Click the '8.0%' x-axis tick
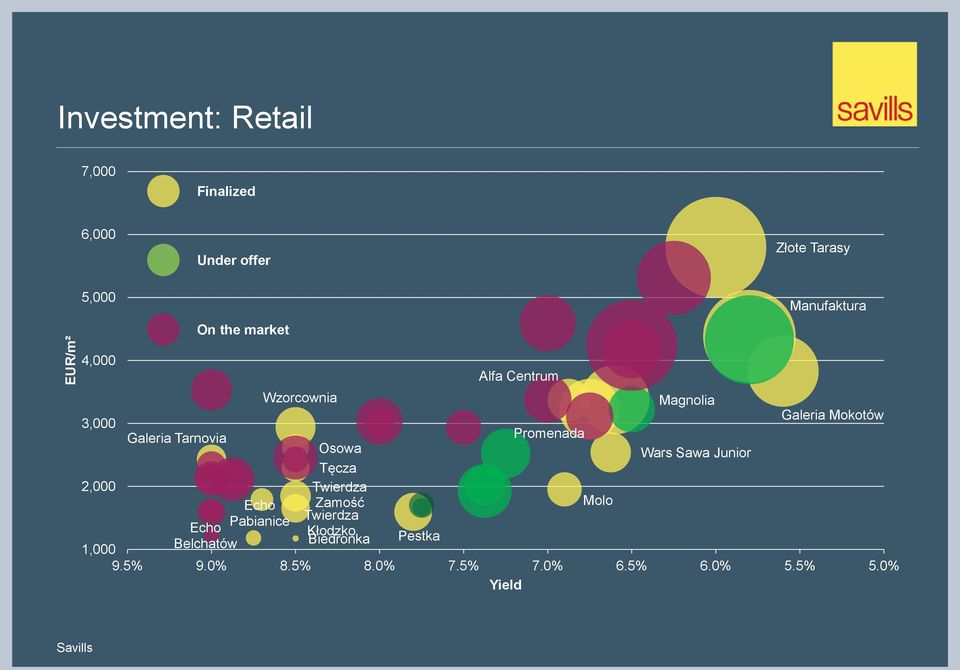This screenshot has width=960, height=670. pyautogui.click(x=380, y=566)
